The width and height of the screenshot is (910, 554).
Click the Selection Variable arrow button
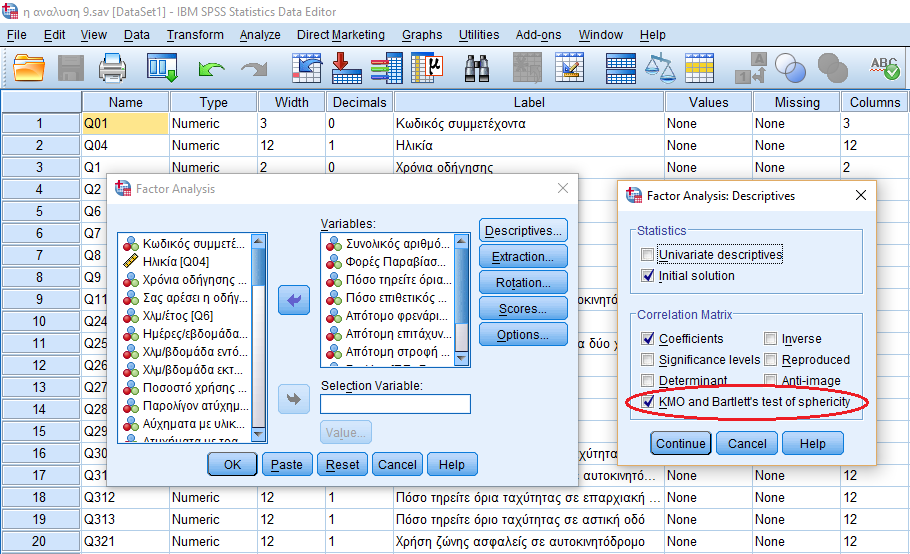294,399
